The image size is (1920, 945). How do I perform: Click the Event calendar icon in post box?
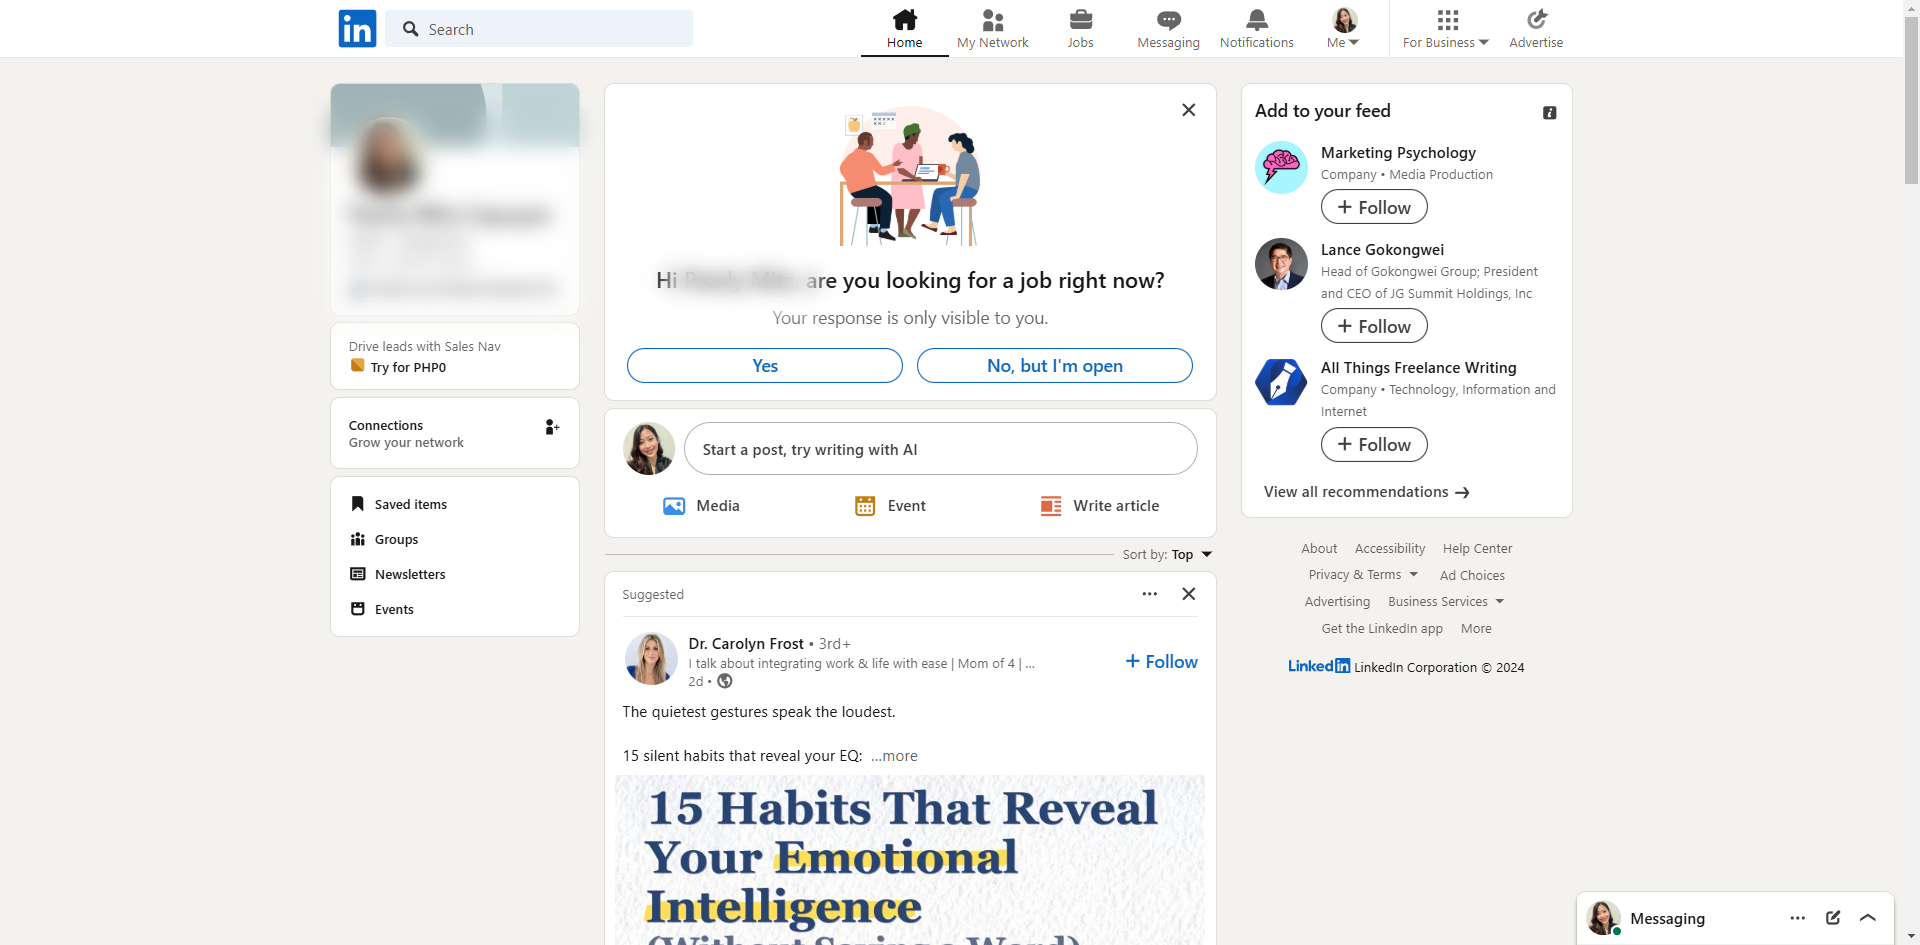pyautogui.click(x=865, y=506)
